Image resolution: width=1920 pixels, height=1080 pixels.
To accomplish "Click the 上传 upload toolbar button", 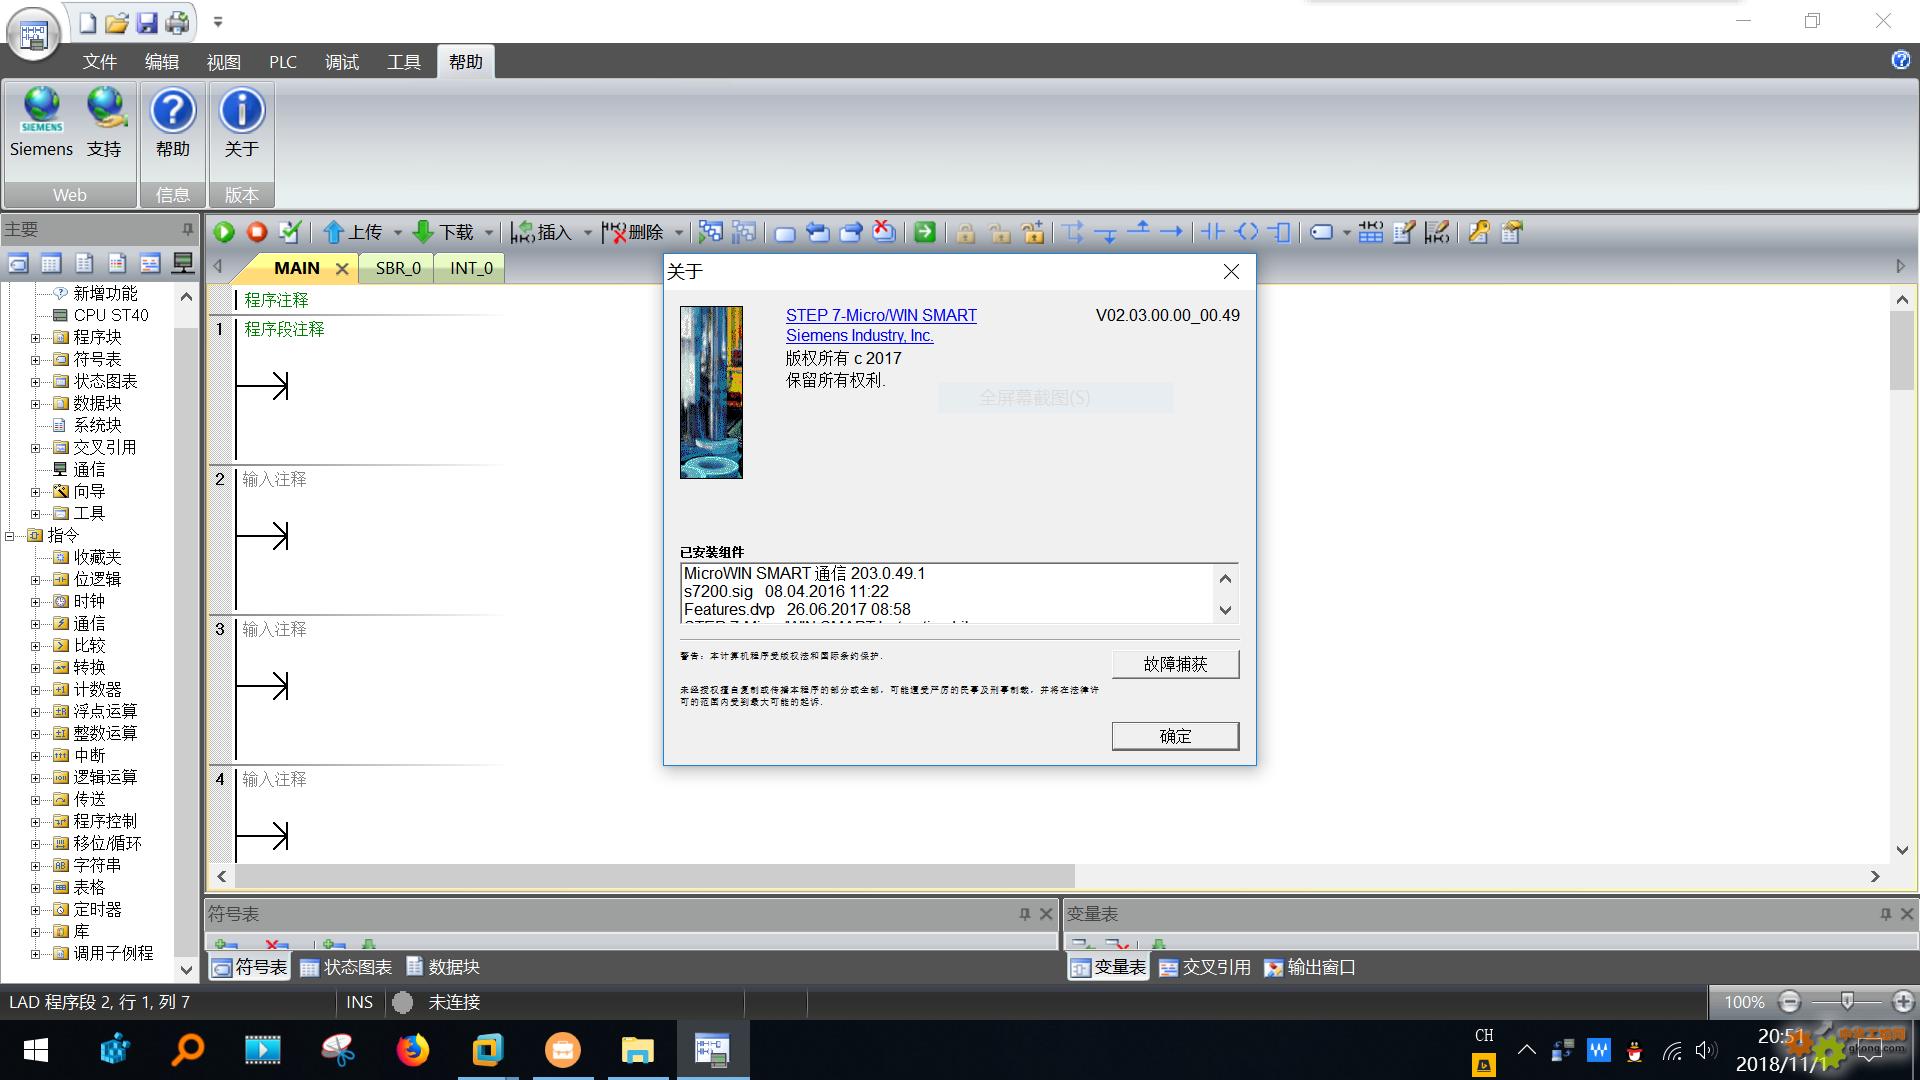I will pos(353,232).
